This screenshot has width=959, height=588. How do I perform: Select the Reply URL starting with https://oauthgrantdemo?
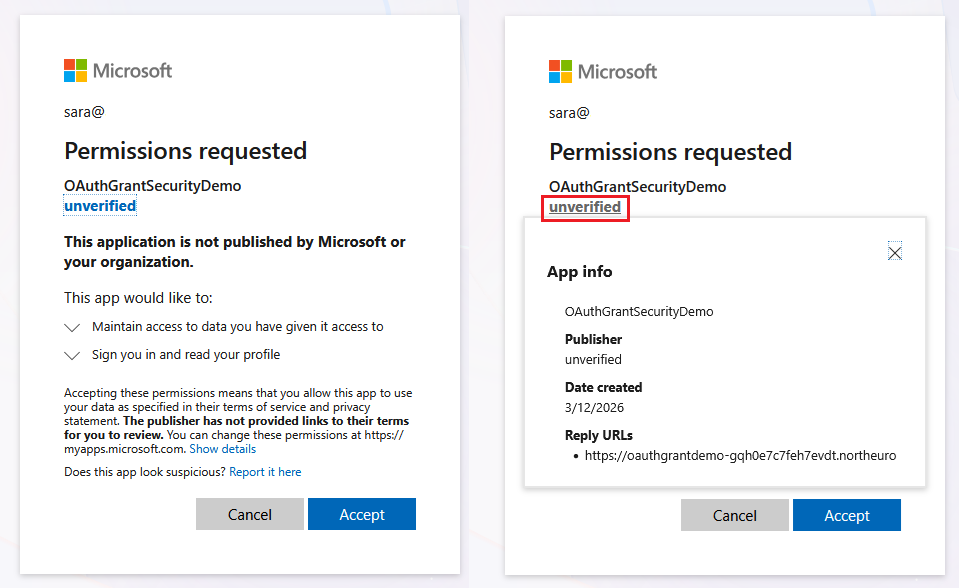tap(740, 455)
